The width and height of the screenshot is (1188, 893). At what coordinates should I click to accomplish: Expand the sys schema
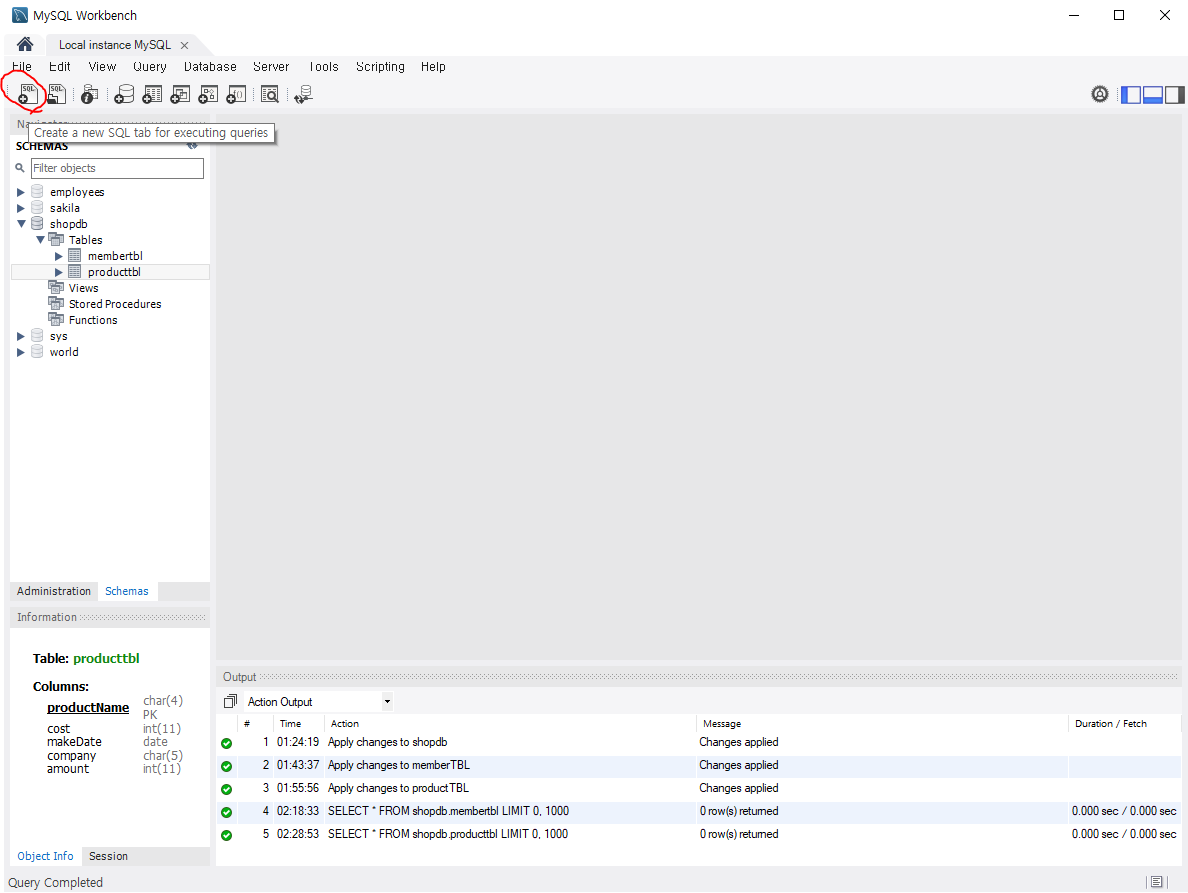(x=21, y=336)
